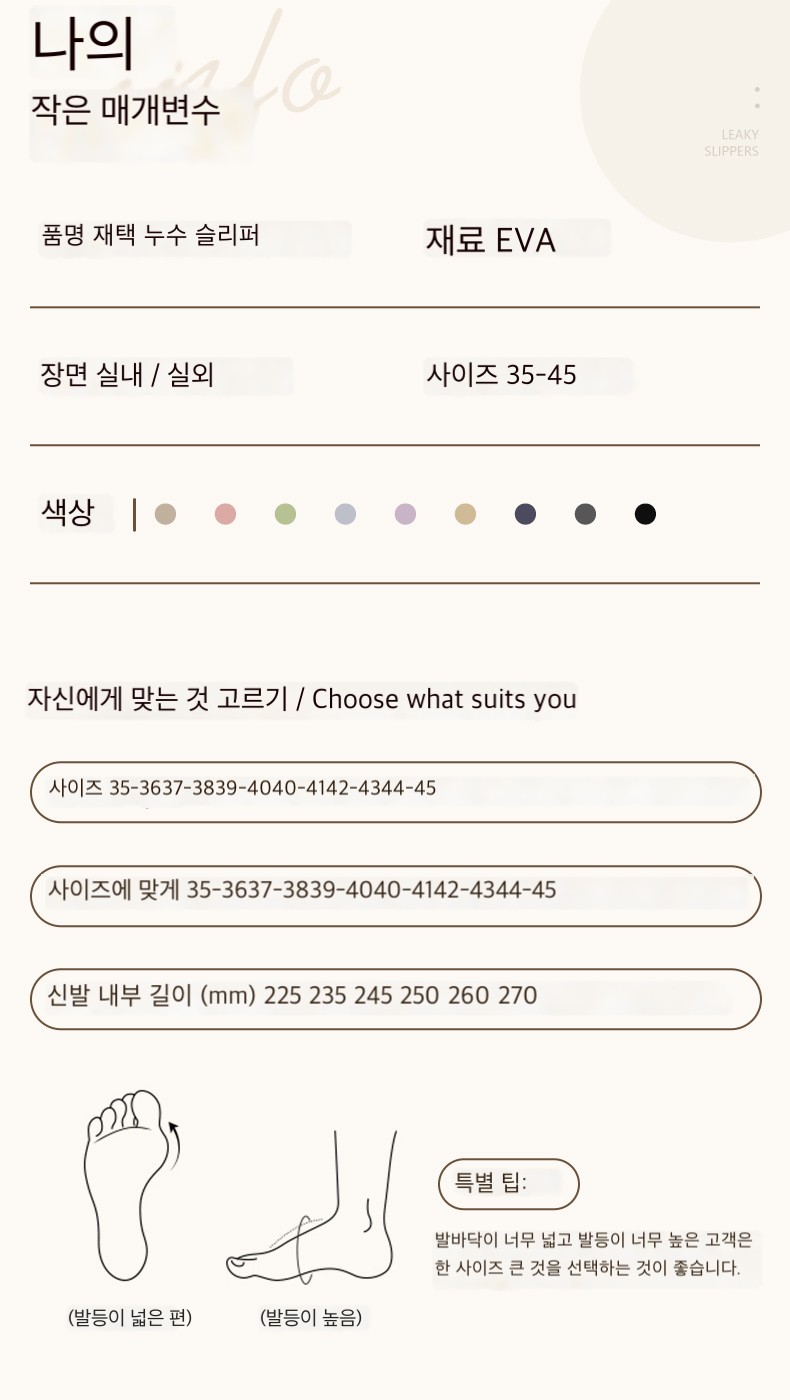Select the lavender color swatch

point(405,514)
